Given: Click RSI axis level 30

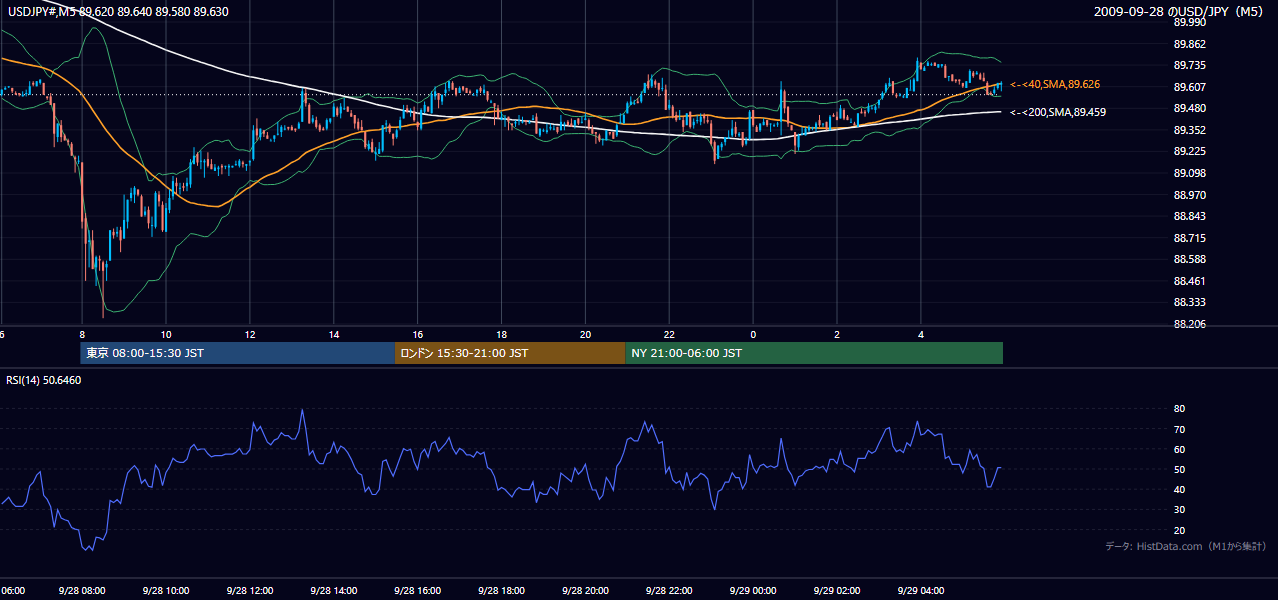Looking at the screenshot, I should (x=1179, y=510).
